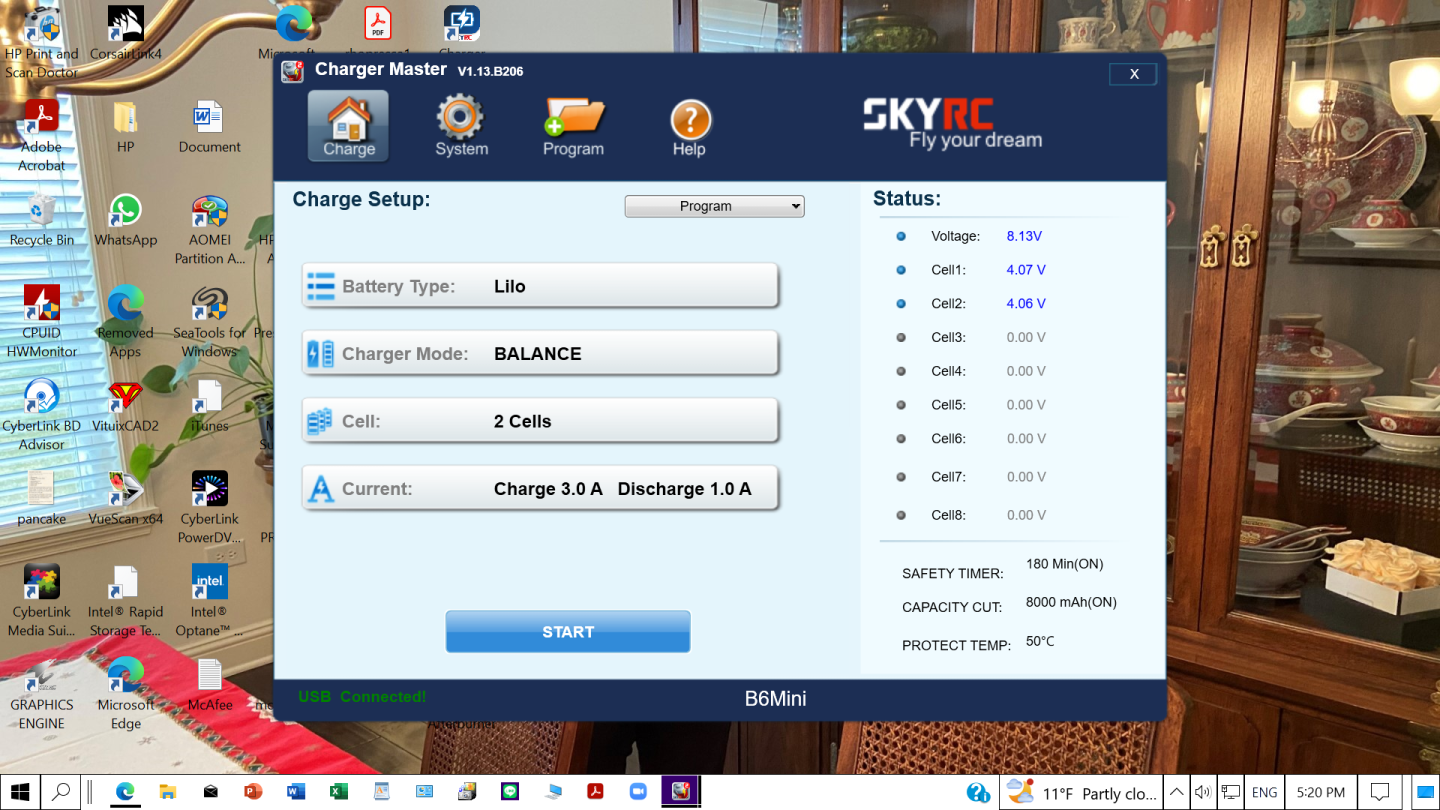The height and width of the screenshot is (810, 1440).
Task: Launch GRAPHICS ENGINE from the desktop
Action: tap(41, 694)
